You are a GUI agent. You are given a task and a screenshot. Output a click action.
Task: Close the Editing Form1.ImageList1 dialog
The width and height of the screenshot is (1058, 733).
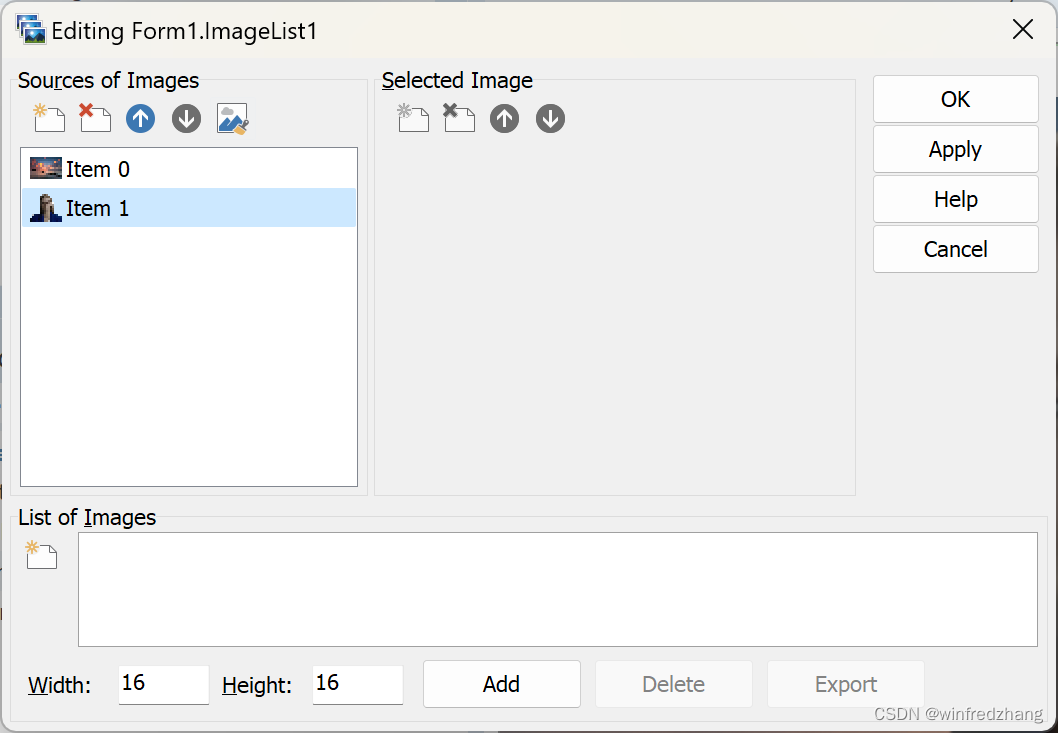pyautogui.click(x=1023, y=30)
